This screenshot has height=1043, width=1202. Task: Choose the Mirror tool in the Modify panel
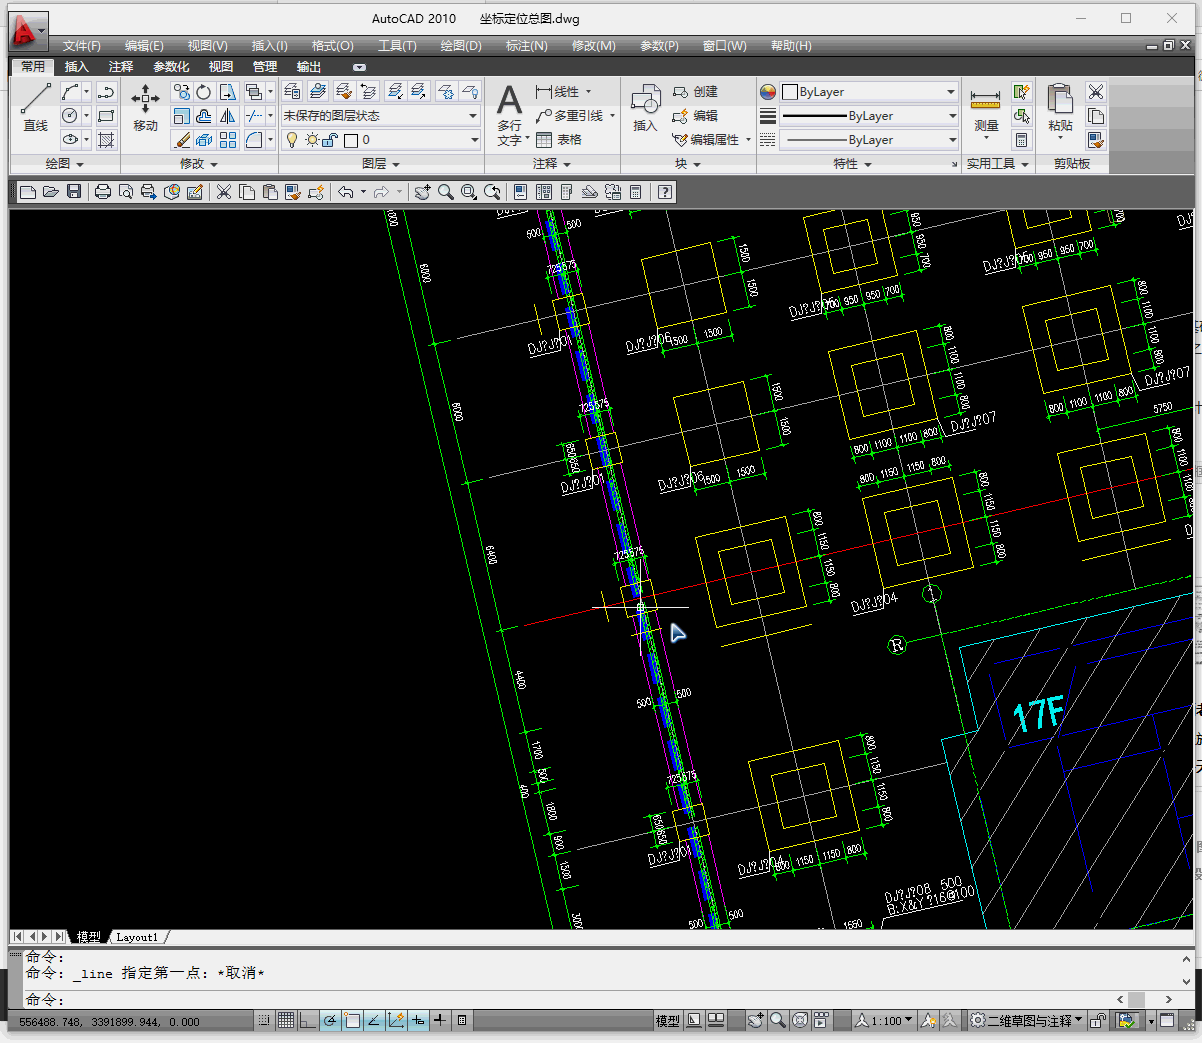click(228, 116)
